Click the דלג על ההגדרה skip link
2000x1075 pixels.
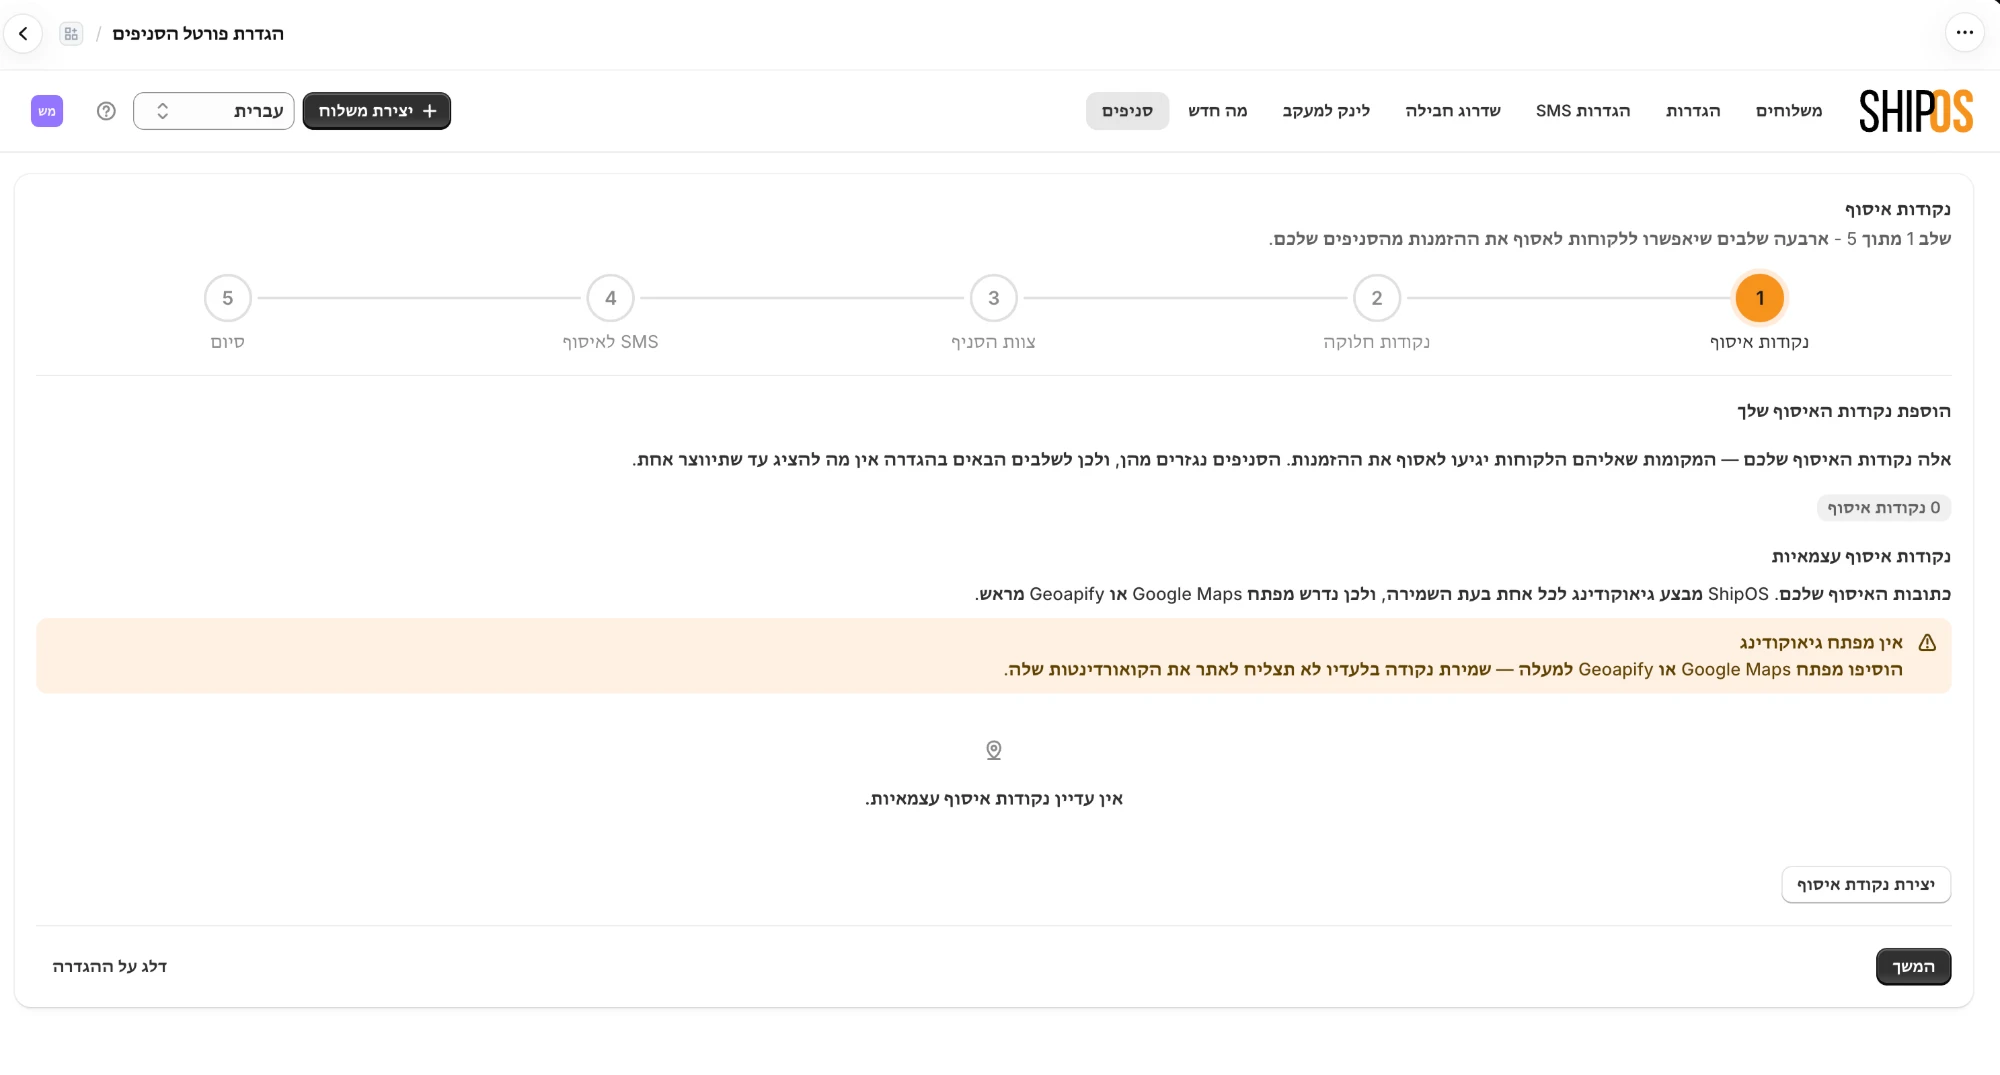pyautogui.click(x=110, y=967)
